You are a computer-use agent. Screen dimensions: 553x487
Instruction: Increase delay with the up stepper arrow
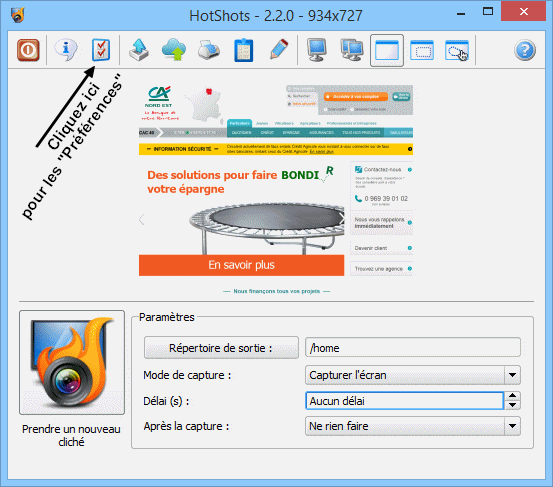(x=512, y=396)
